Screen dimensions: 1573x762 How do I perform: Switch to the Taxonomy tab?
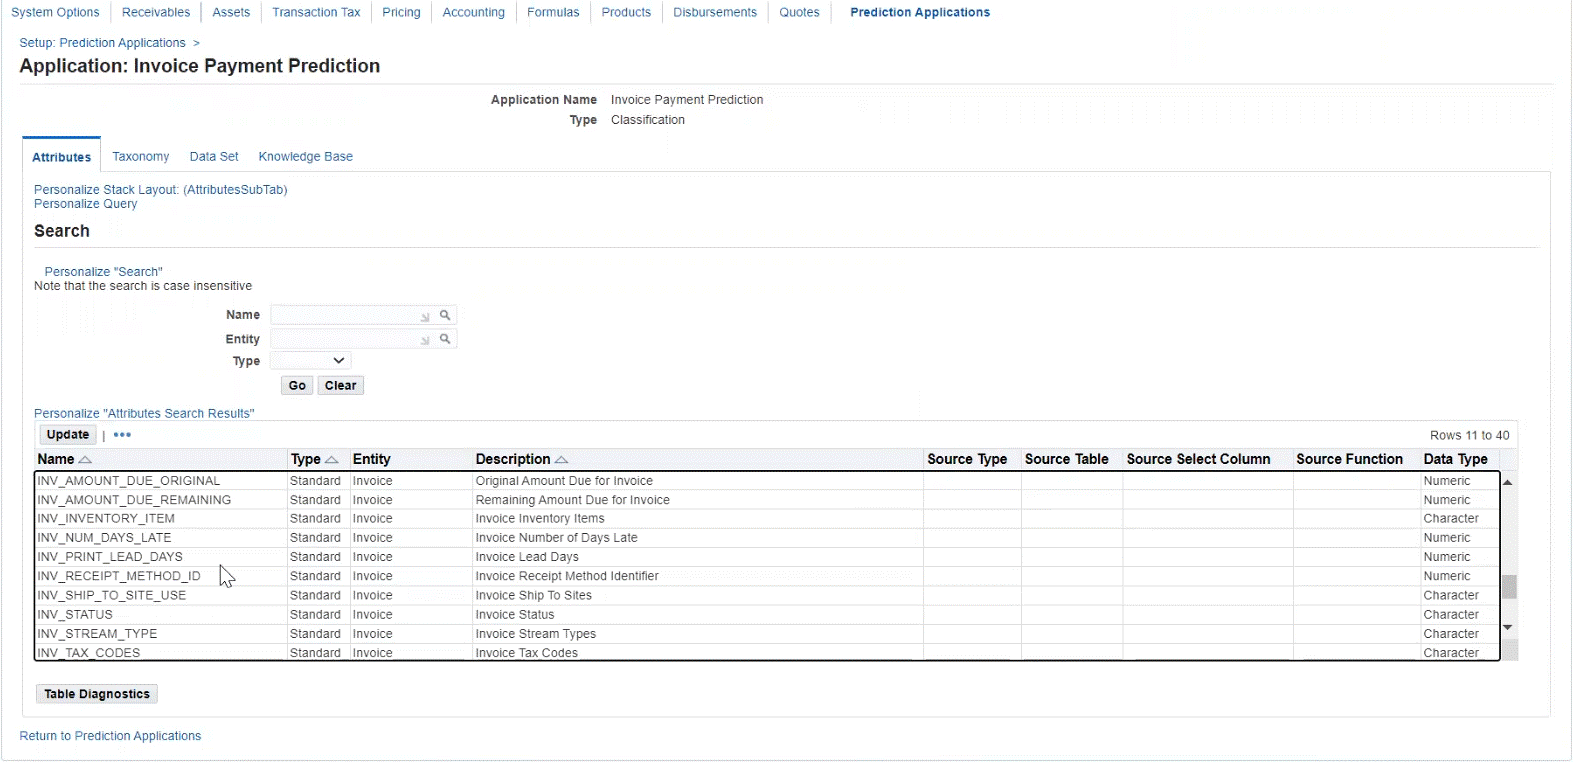click(x=141, y=157)
